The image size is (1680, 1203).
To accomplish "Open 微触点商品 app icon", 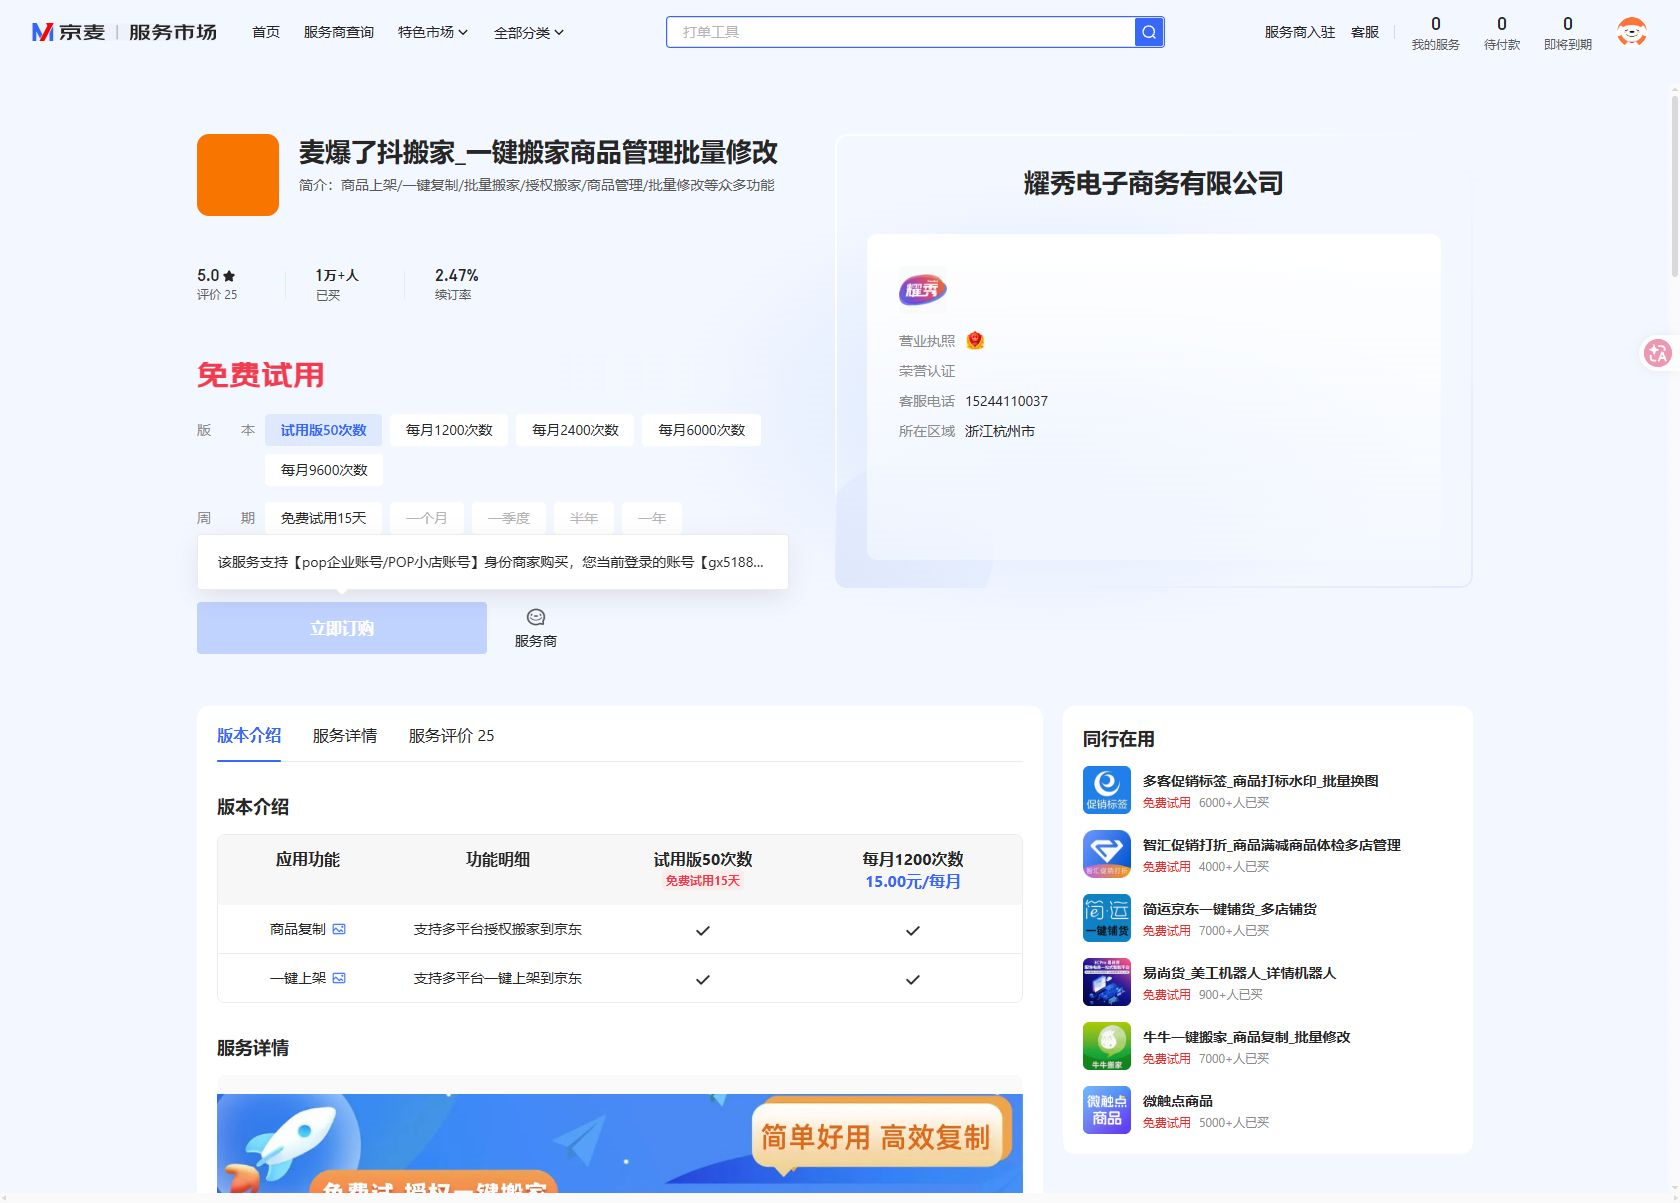I will [x=1106, y=1110].
